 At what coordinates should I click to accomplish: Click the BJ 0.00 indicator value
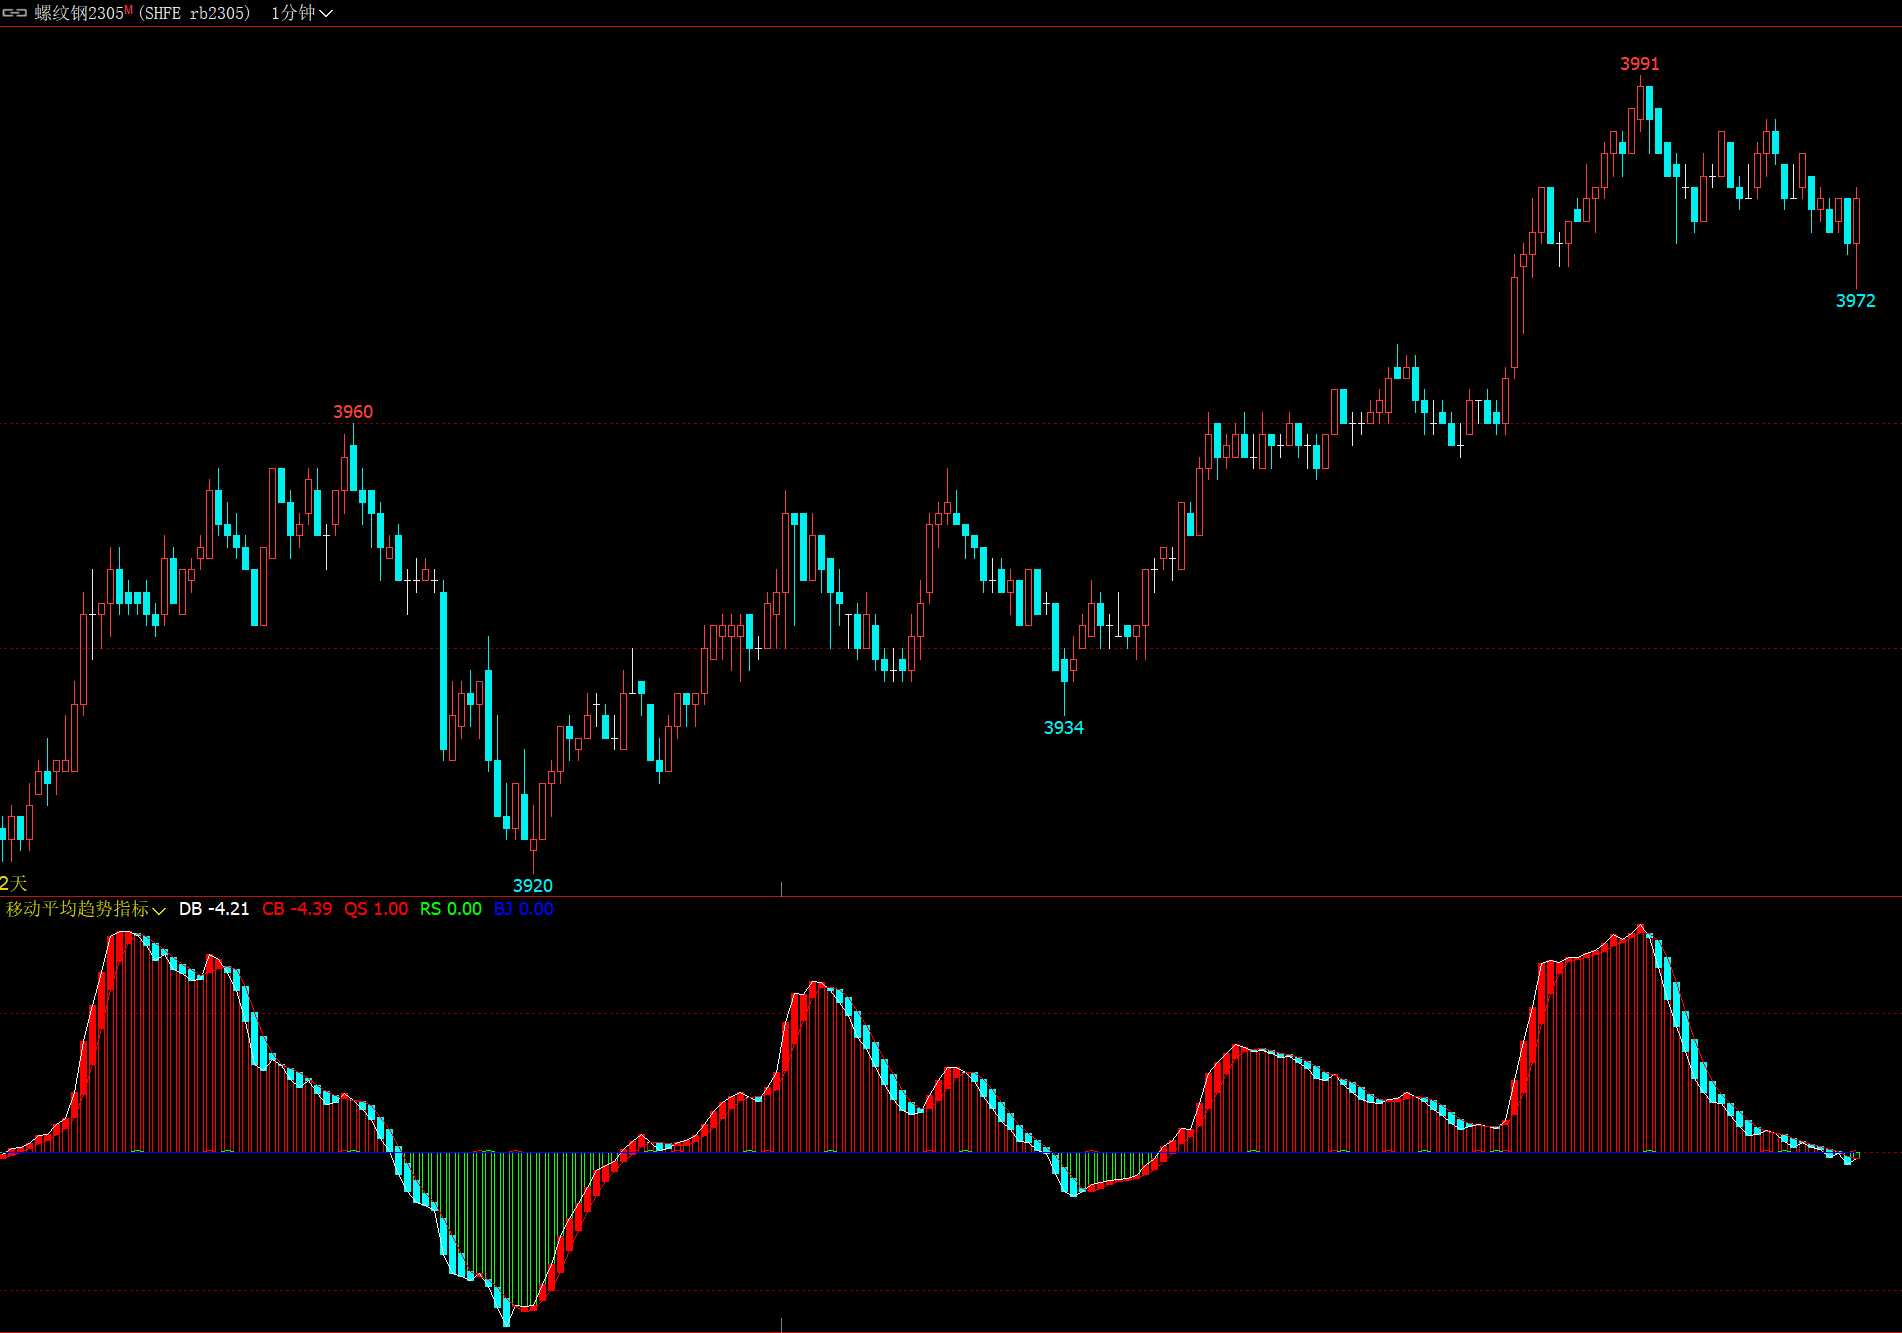[x=524, y=909]
